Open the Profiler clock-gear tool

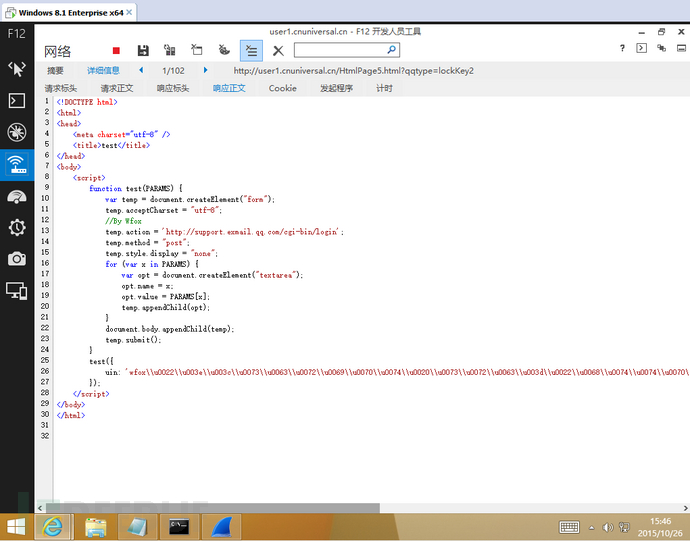click(17, 227)
